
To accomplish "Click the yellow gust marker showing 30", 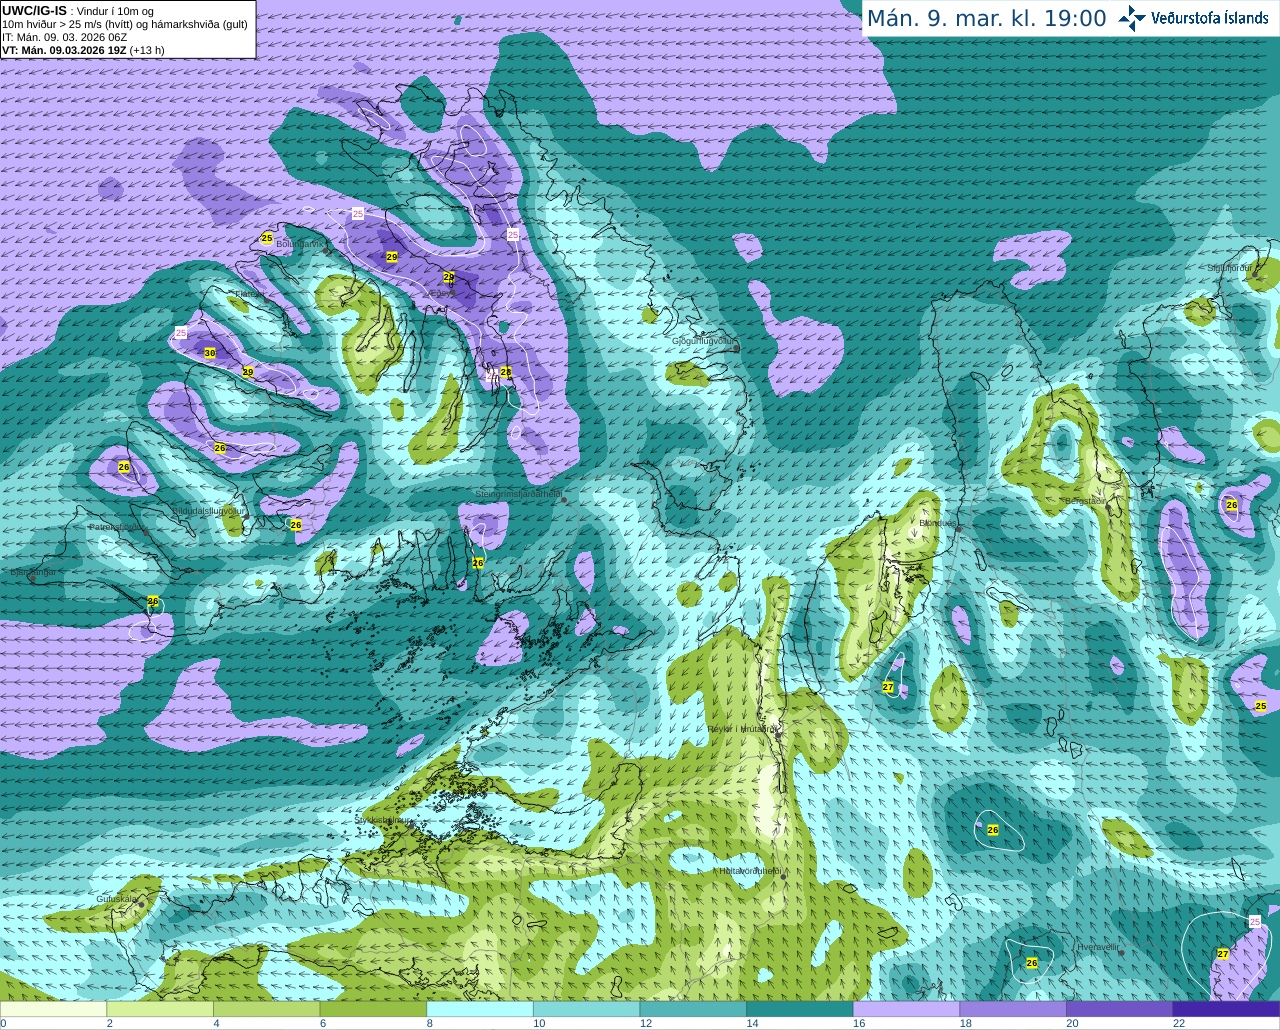I will point(210,353).
